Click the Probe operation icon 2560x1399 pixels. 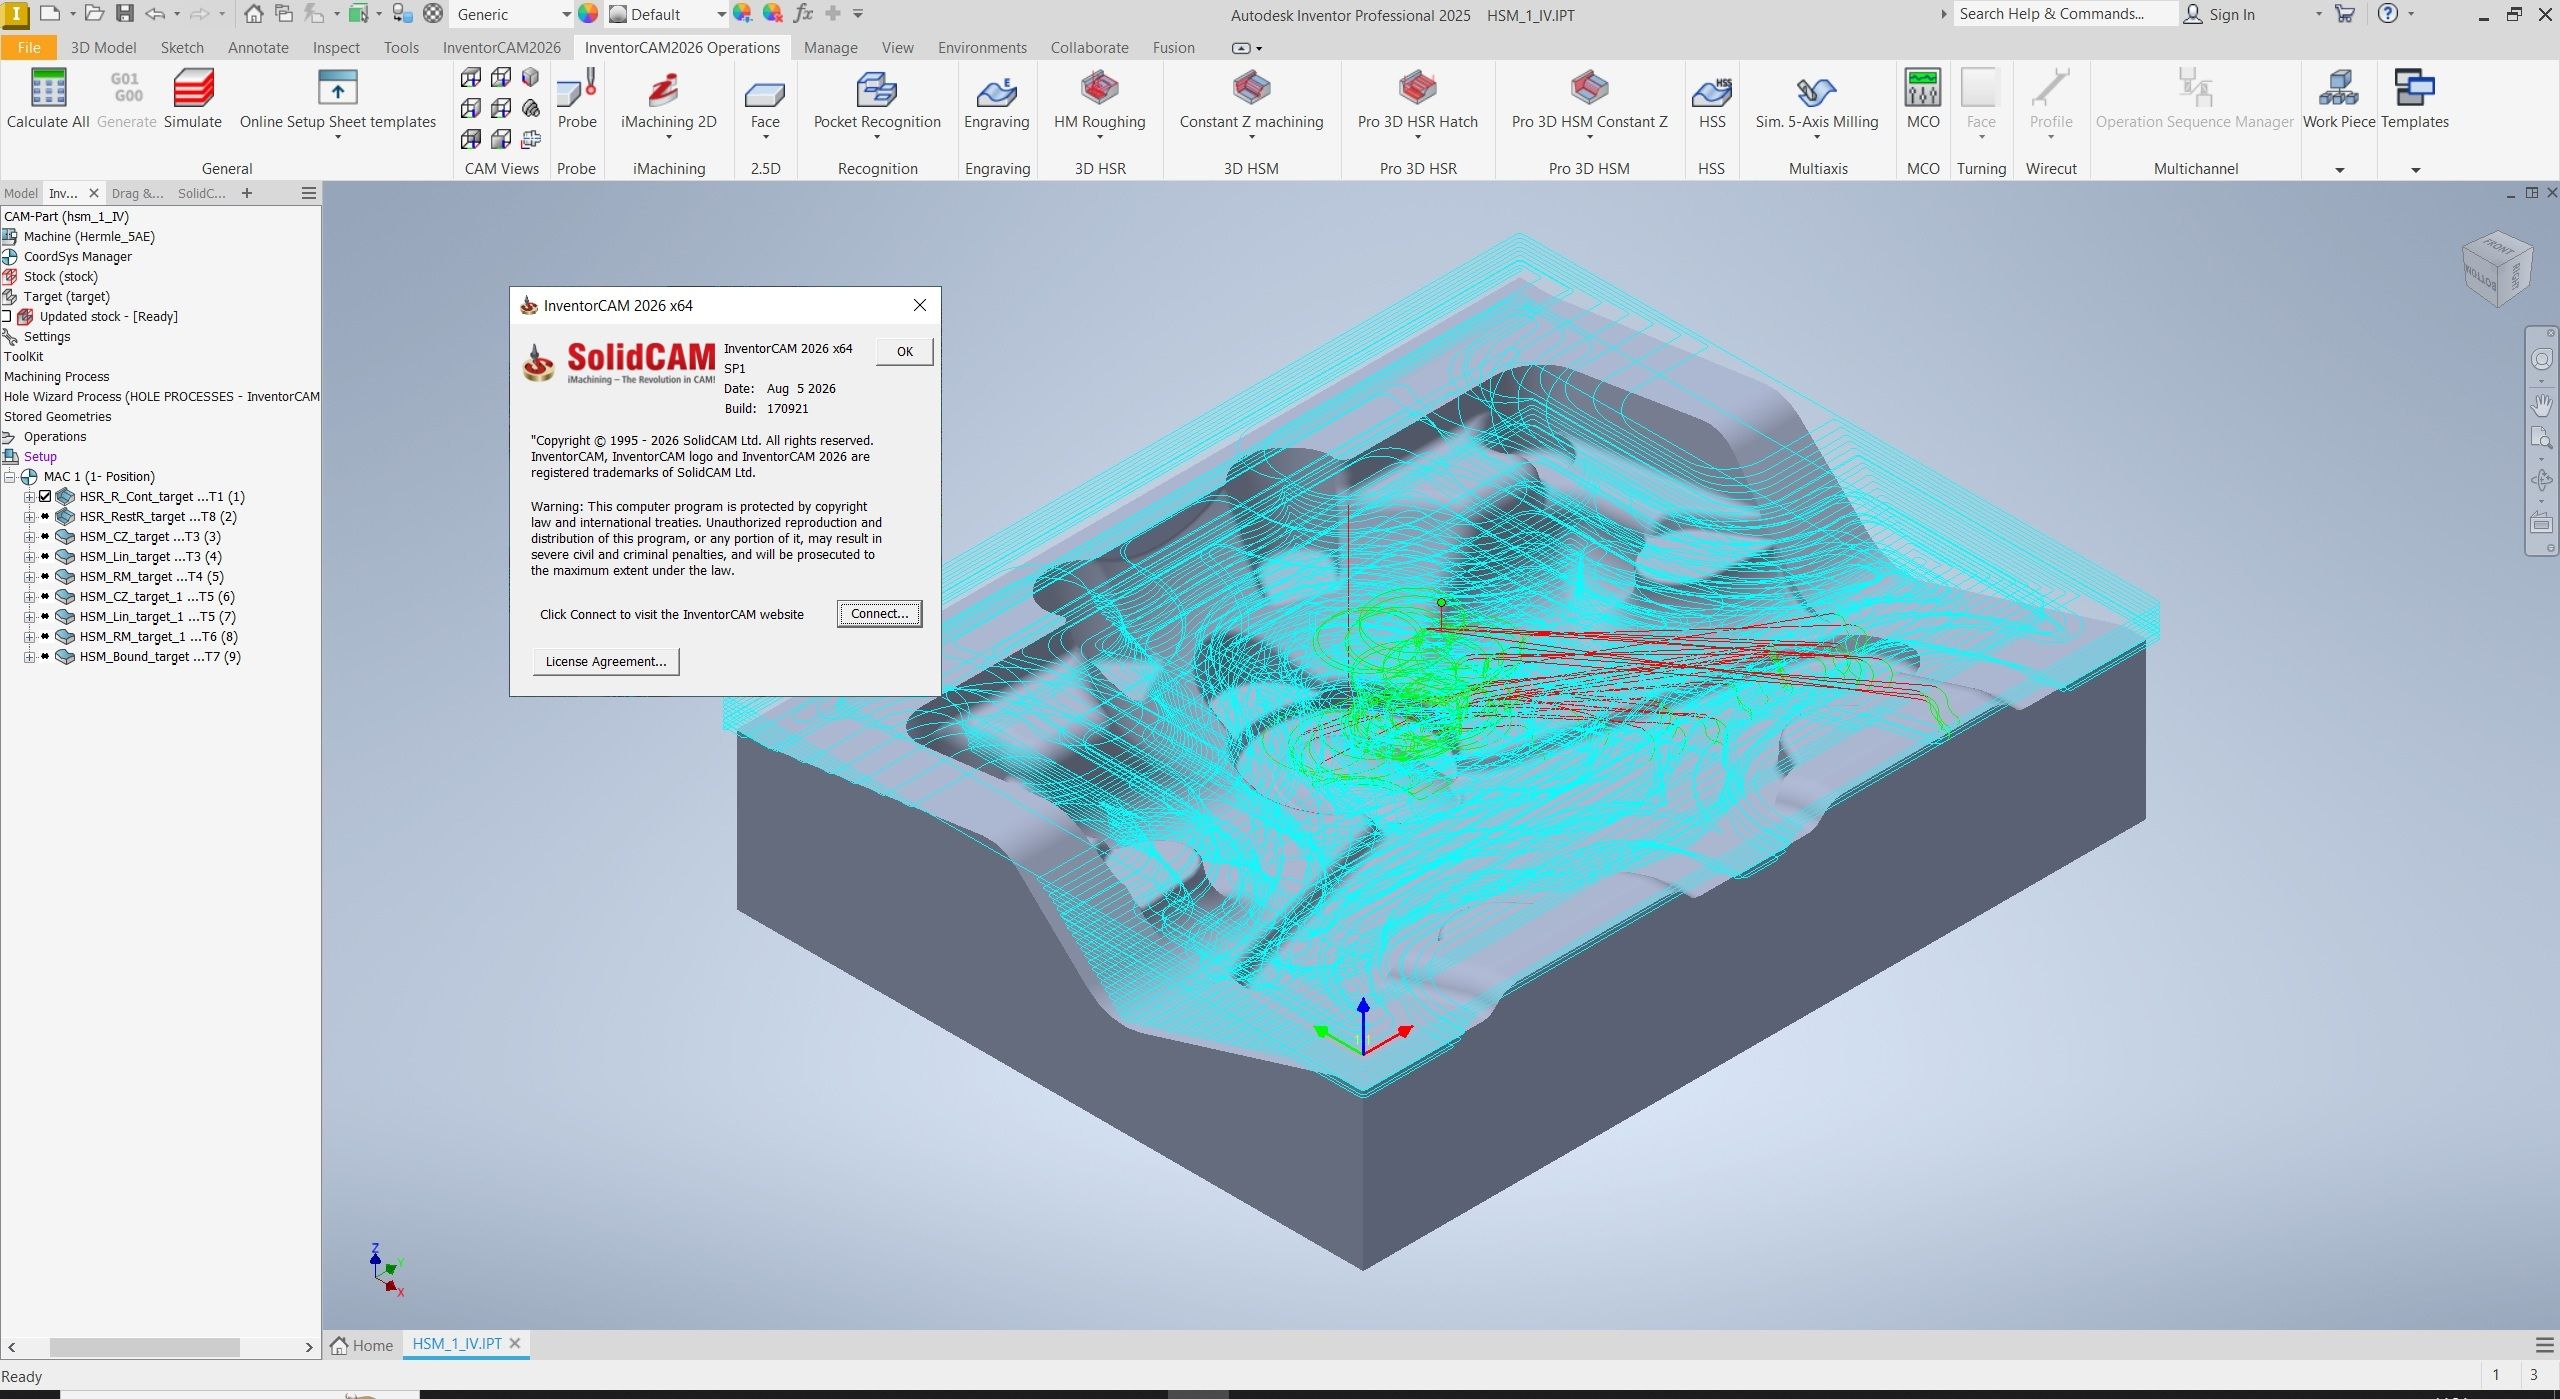point(577,89)
